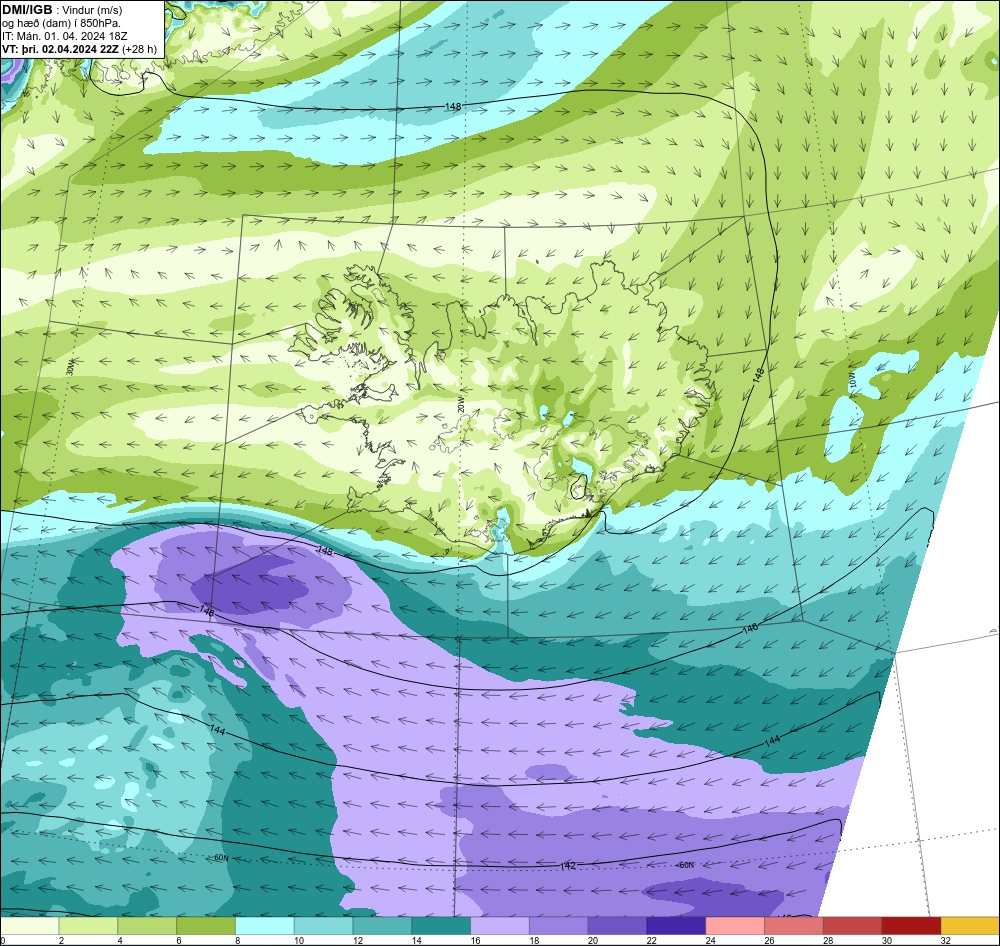The height and width of the screenshot is (946, 1000).
Task: Click the 2–4 m/s light green legend swatch
Action: pos(88,926)
